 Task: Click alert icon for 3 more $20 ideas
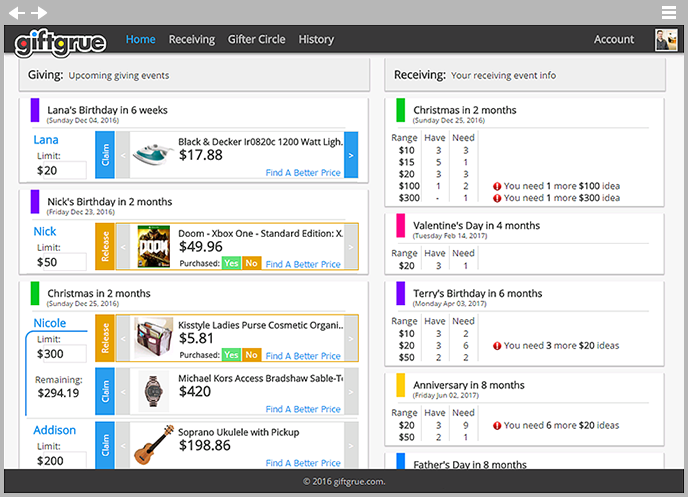[x=497, y=346]
